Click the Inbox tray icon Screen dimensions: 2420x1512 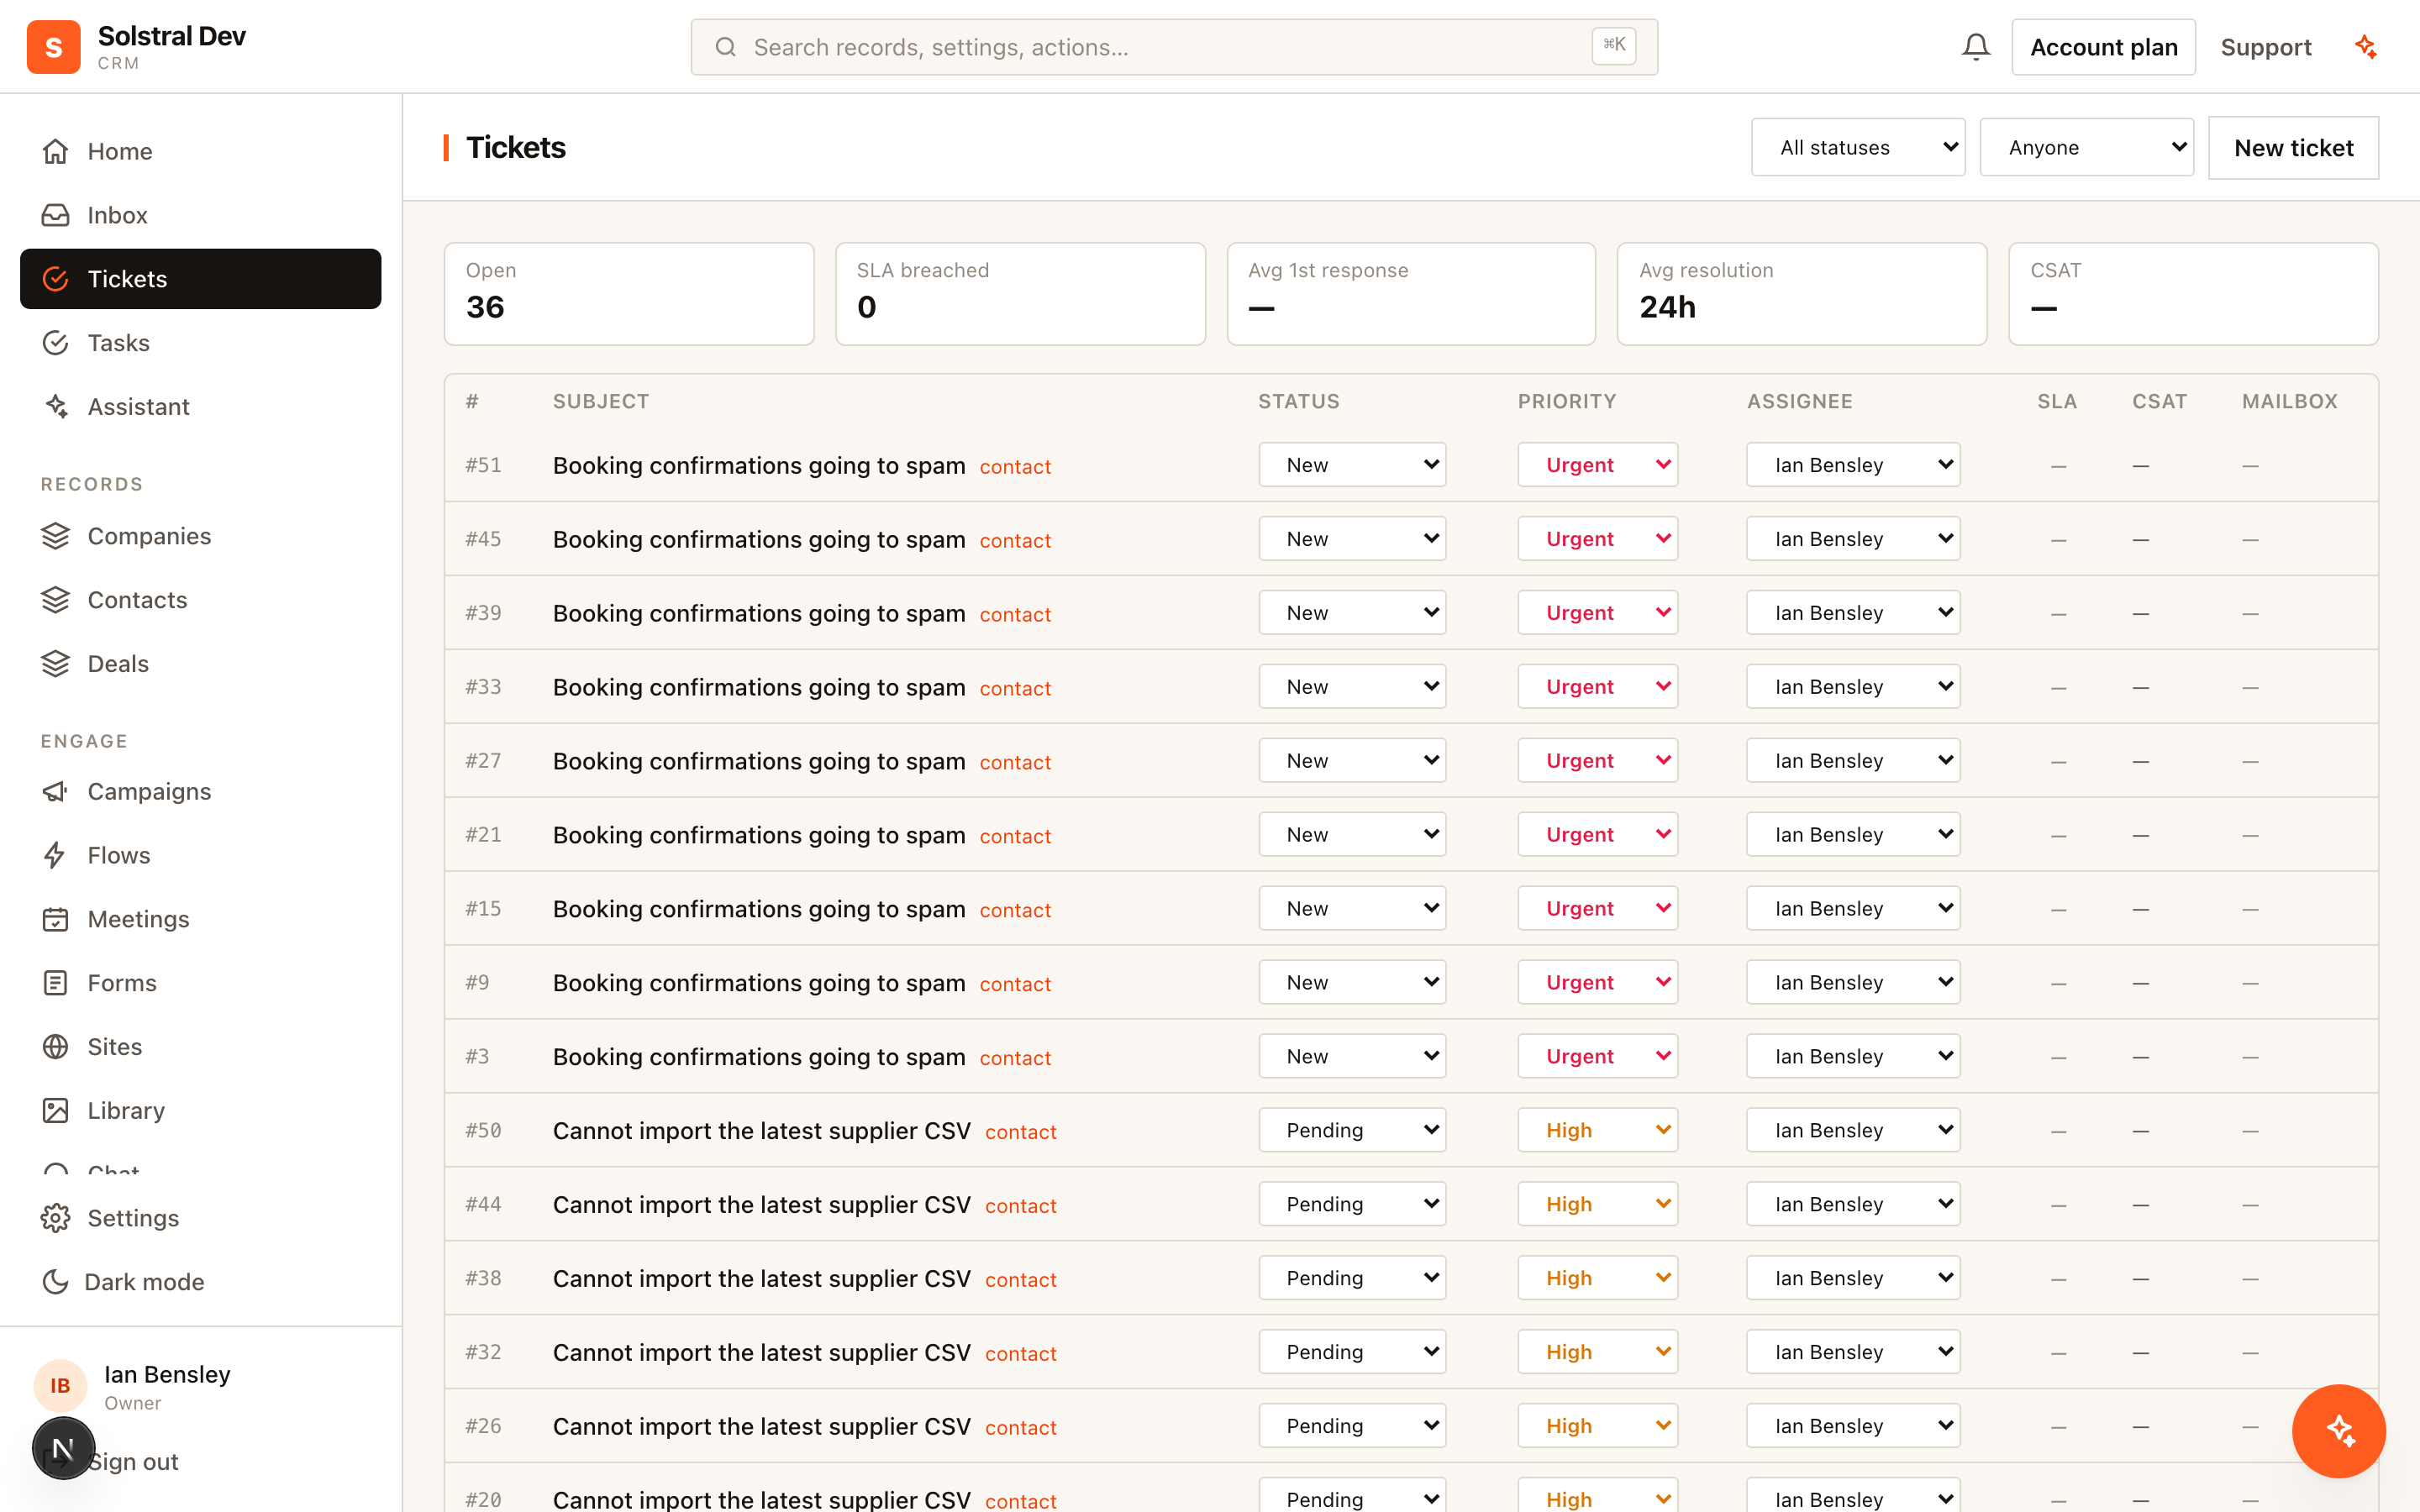(56, 215)
